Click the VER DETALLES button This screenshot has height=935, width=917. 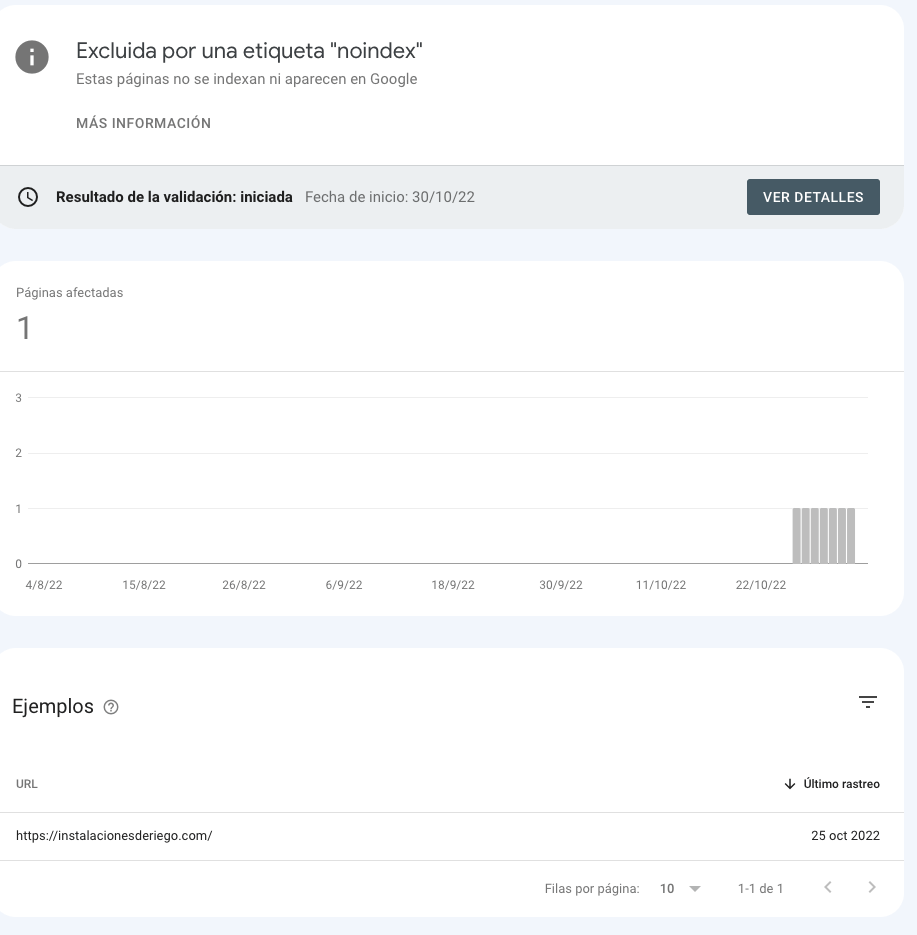click(813, 197)
